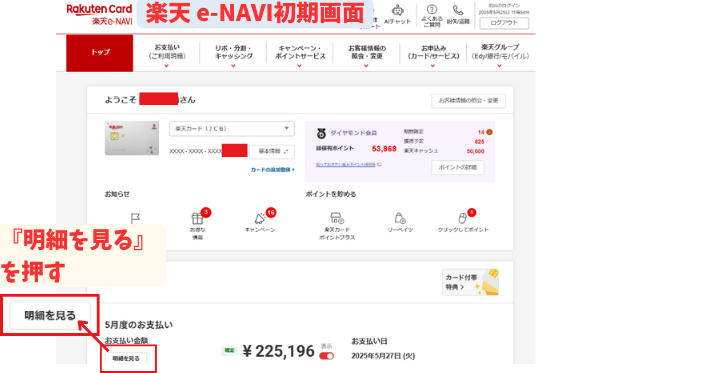Open the 楽天カード（JCB）card selector dropdown
Screen dimensions: 714x373
232,129
